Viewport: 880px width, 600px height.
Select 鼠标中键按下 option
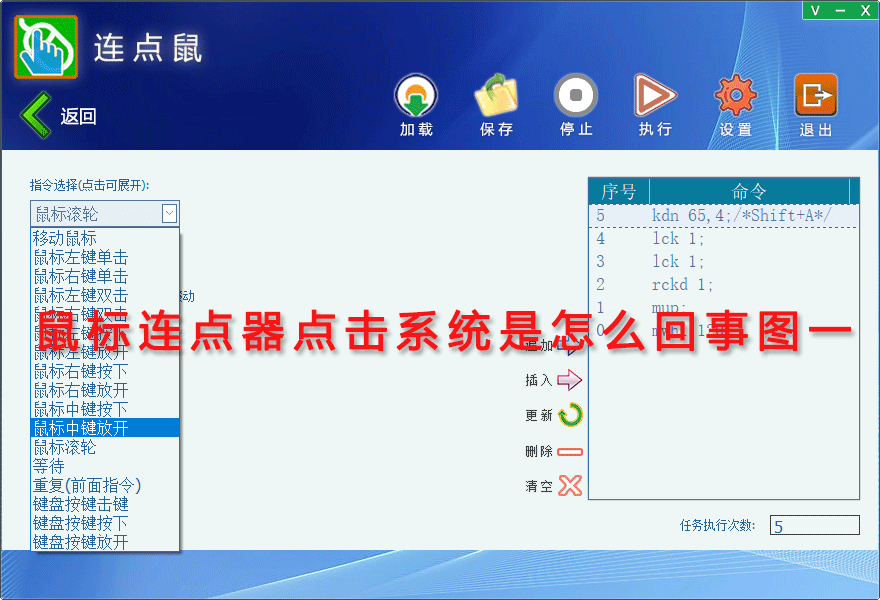105,409
